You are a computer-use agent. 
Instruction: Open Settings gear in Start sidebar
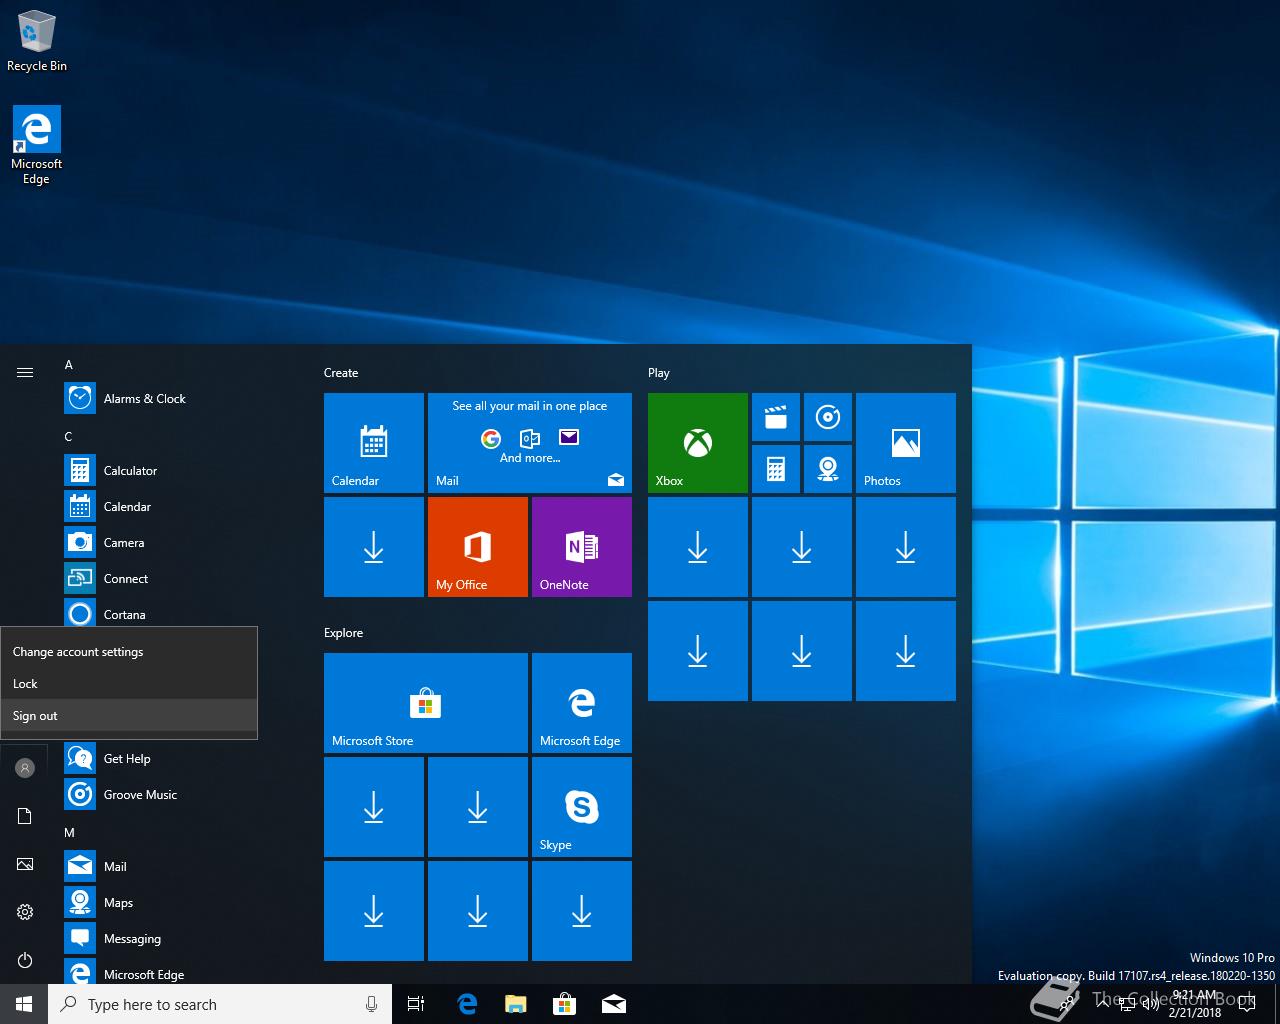coord(25,912)
